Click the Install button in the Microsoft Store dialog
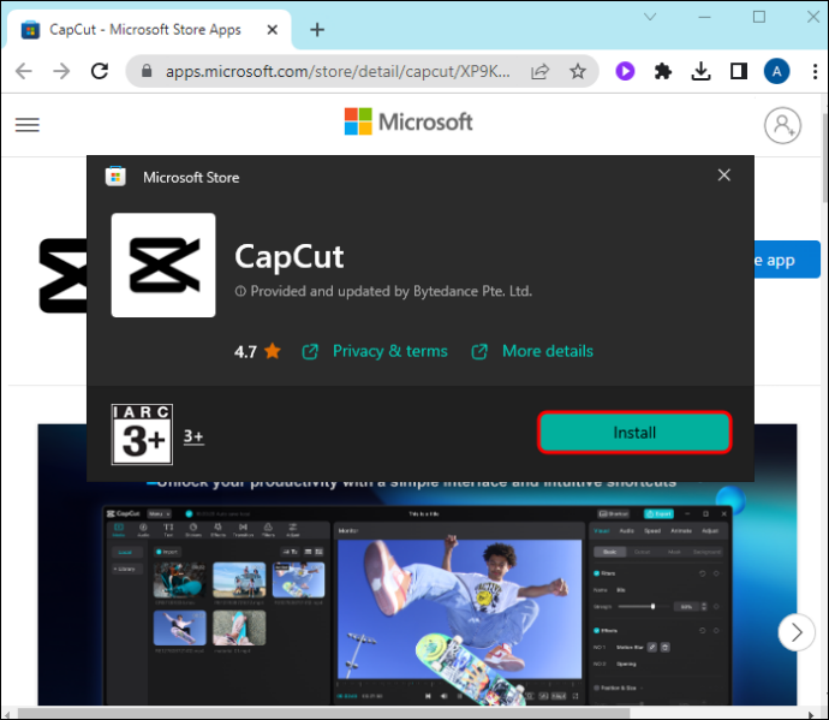The image size is (829, 720). [x=634, y=432]
